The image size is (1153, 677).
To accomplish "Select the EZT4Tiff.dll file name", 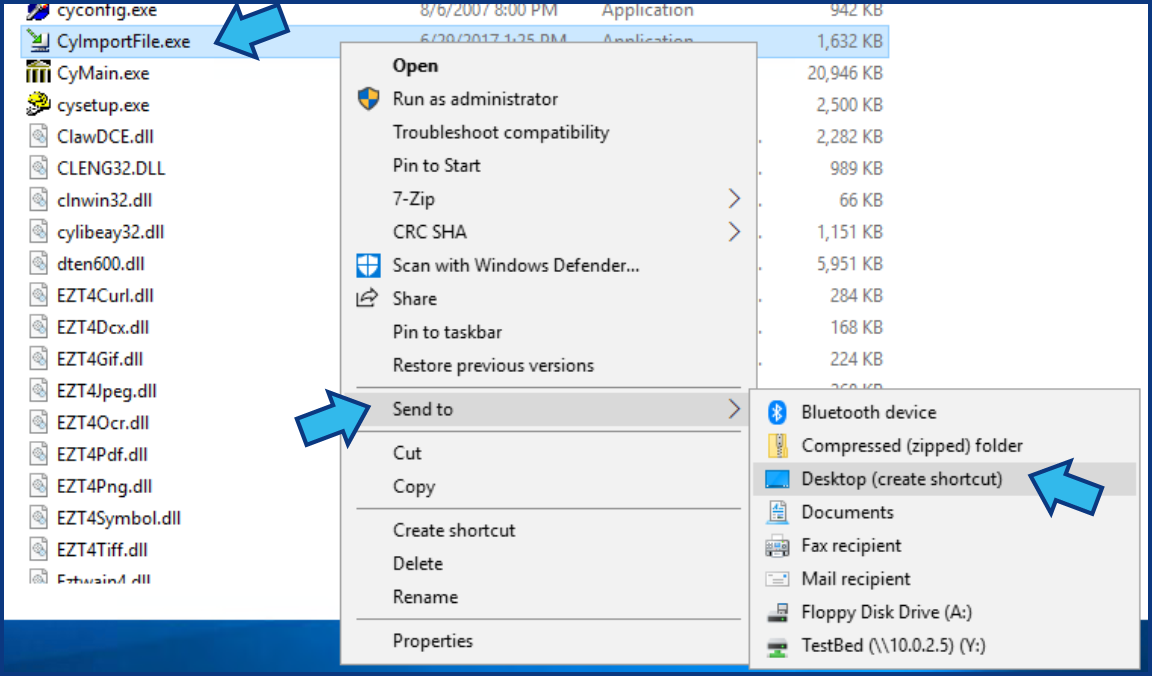I will tap(102, 550).
